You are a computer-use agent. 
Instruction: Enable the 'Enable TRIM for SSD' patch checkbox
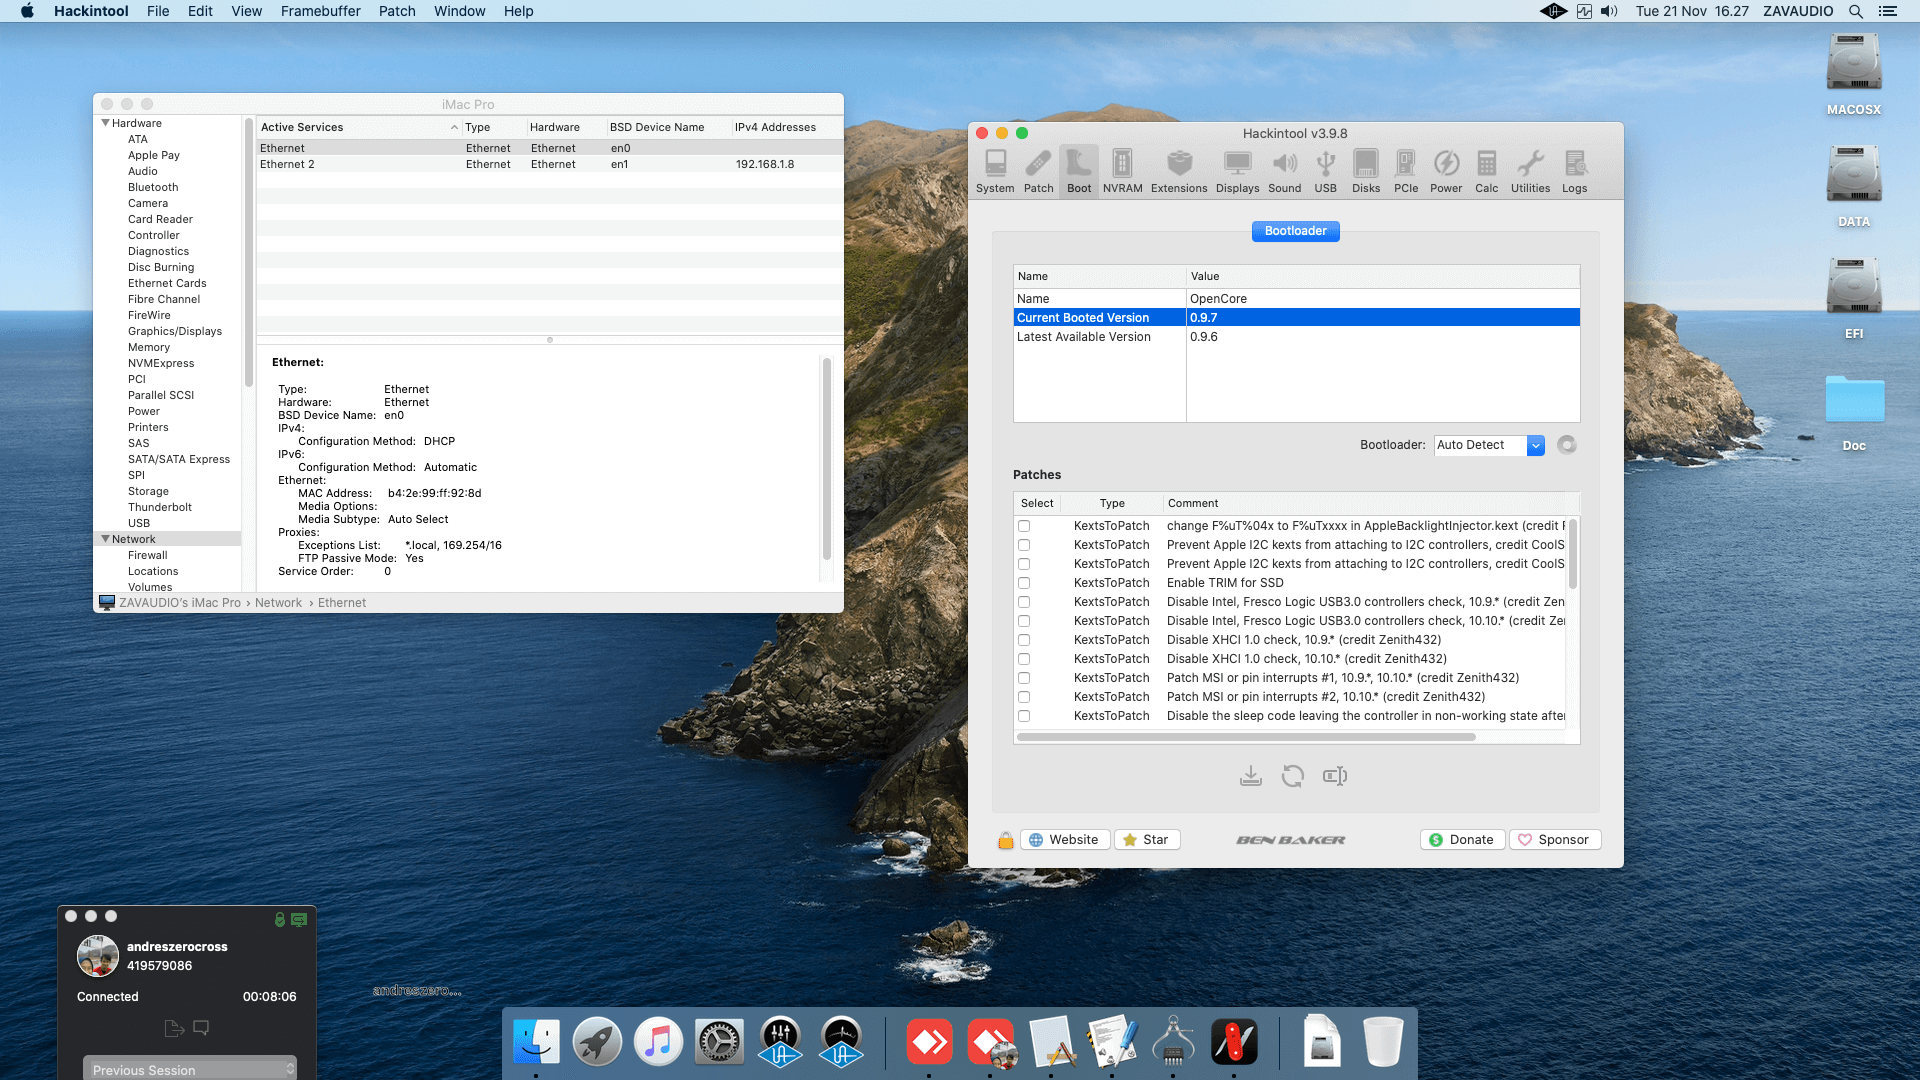(1024, 583)
